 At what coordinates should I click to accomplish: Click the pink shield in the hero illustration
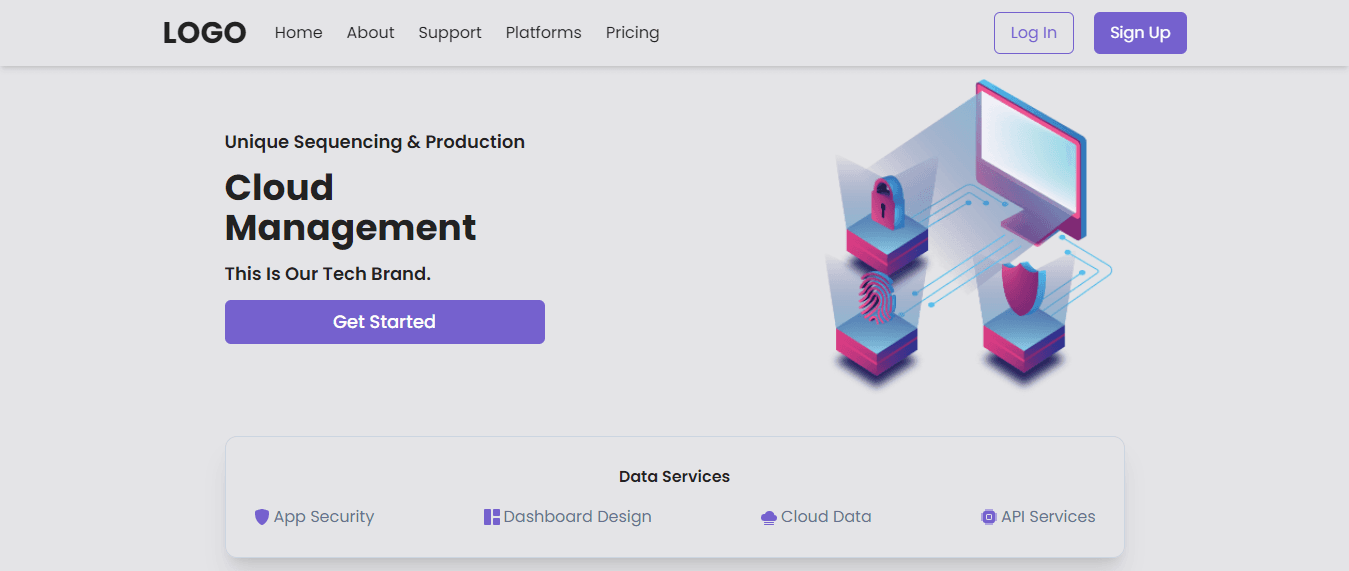point(1021,288)
